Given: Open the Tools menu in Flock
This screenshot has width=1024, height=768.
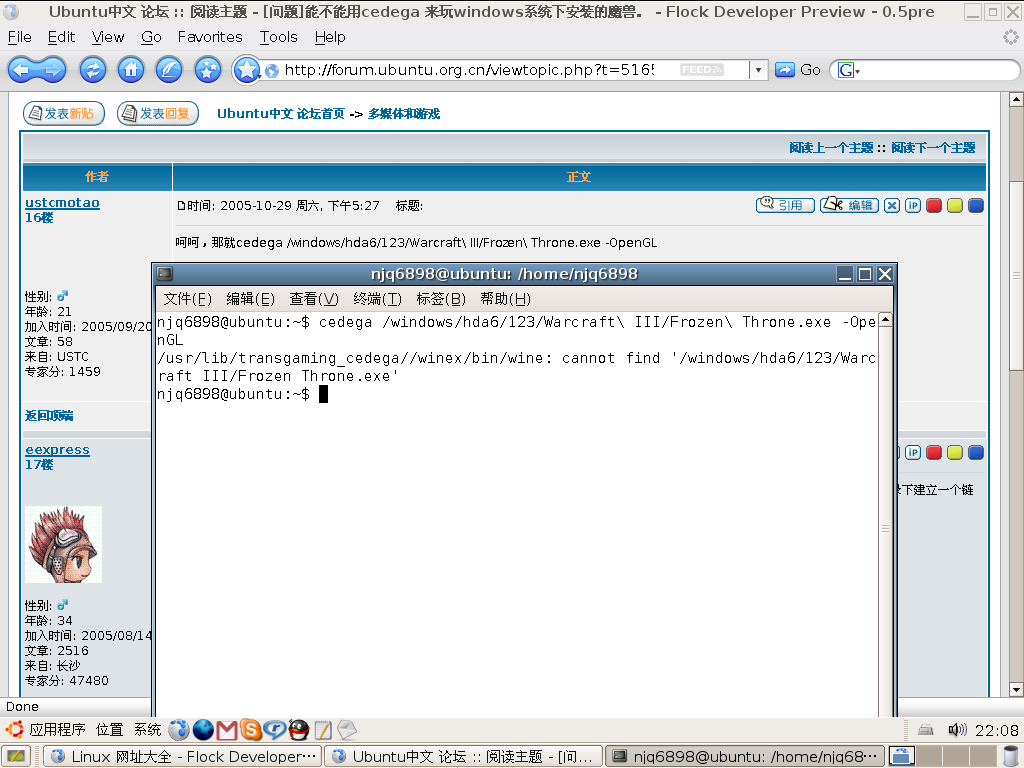Looking at the screenshot, I should click(x=278, y=37).
